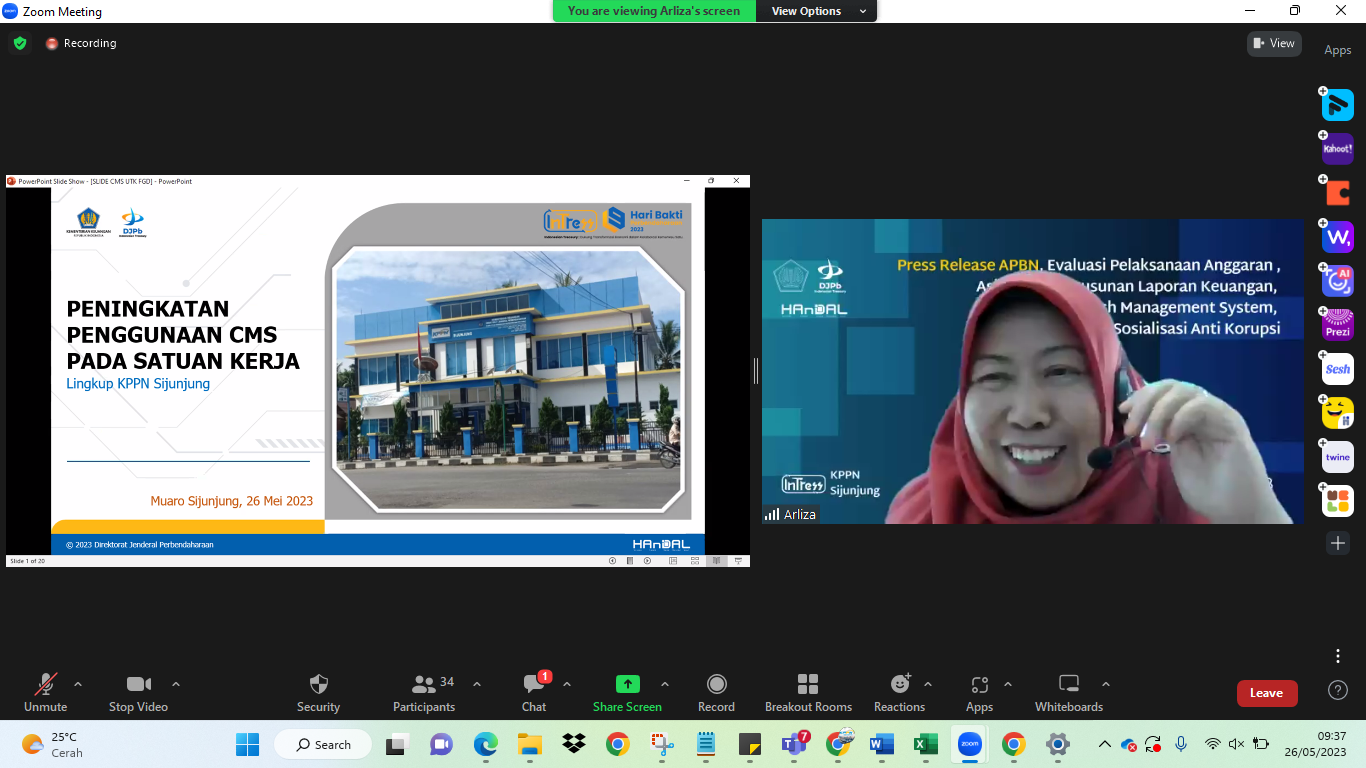The width and height of the screenshot is (1366, 768).
Task: Click Arliza's video tile
Action: [x=1032, y=371]
